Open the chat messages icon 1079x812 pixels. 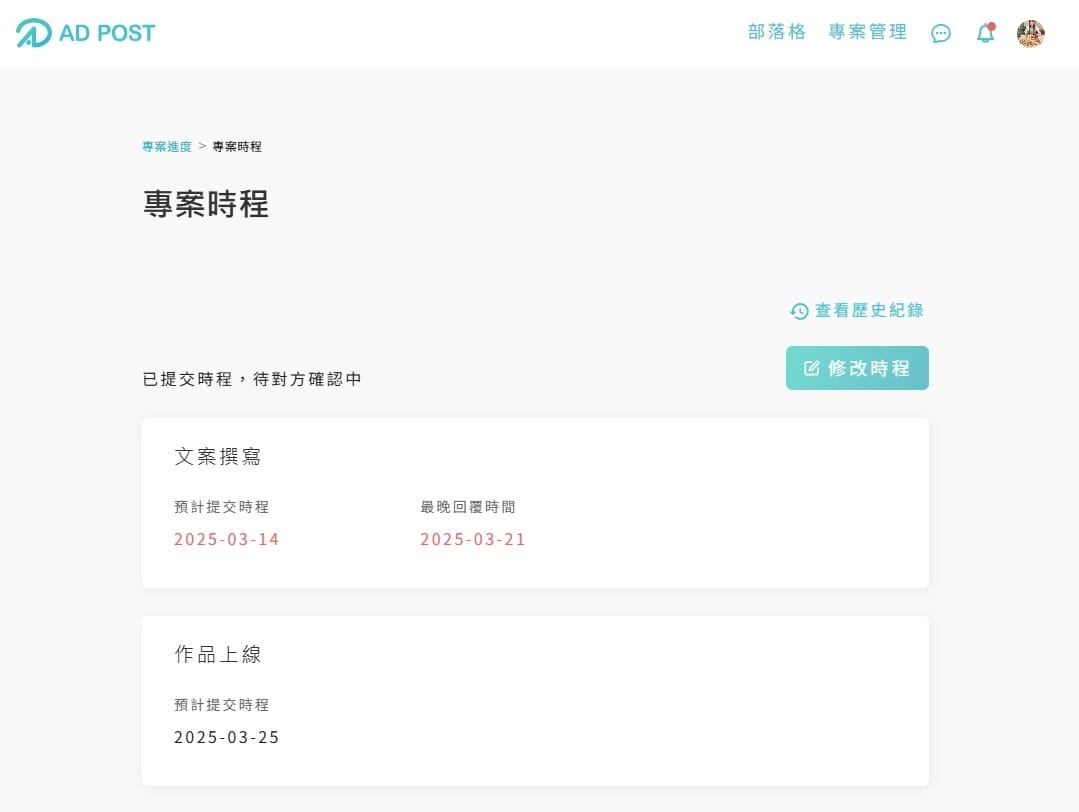[x=941, y=33]
